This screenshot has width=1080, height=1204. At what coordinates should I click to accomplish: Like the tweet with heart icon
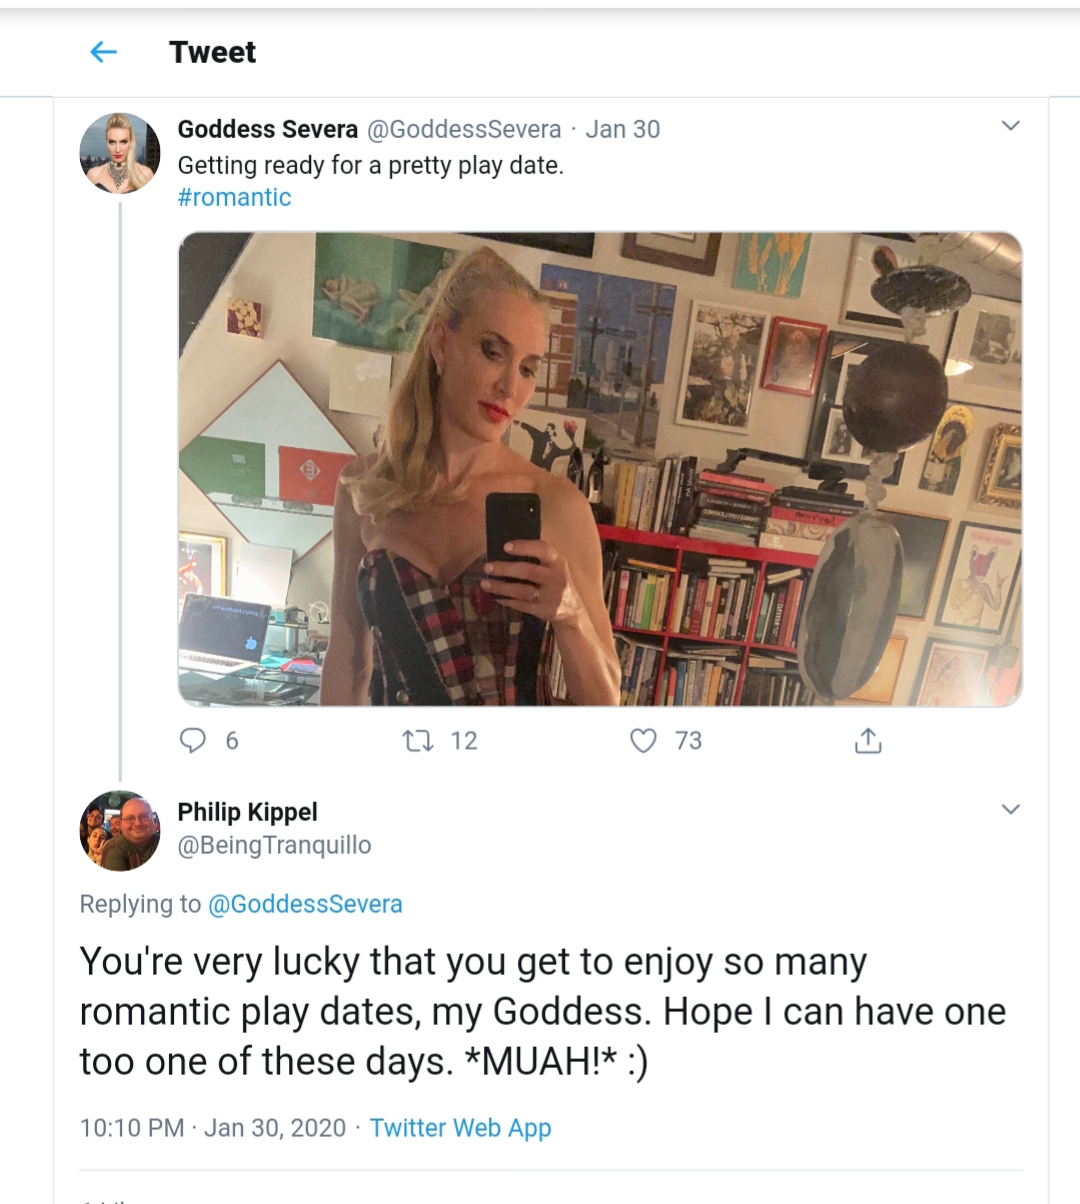(644, 740)
